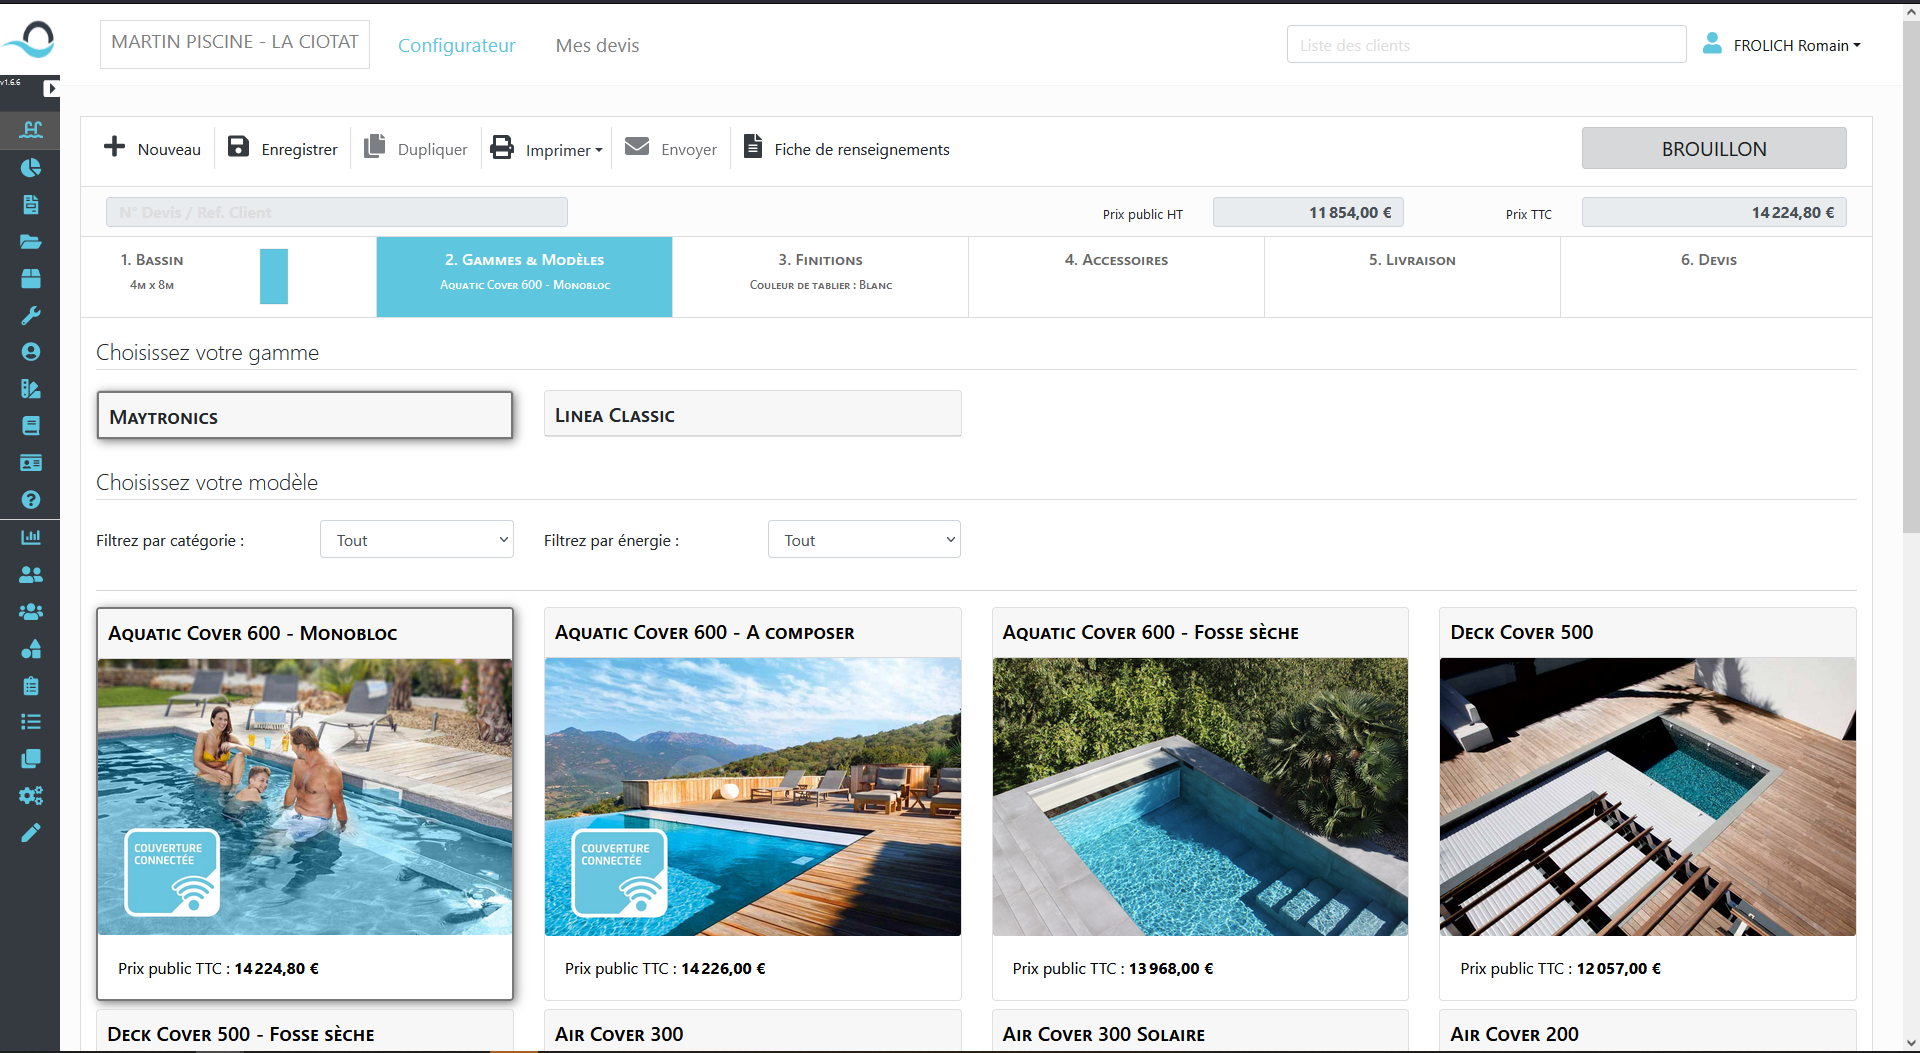Expand the energy filter dropdown
Screen dimensions: 1920x1053
[x=864, y=540]
